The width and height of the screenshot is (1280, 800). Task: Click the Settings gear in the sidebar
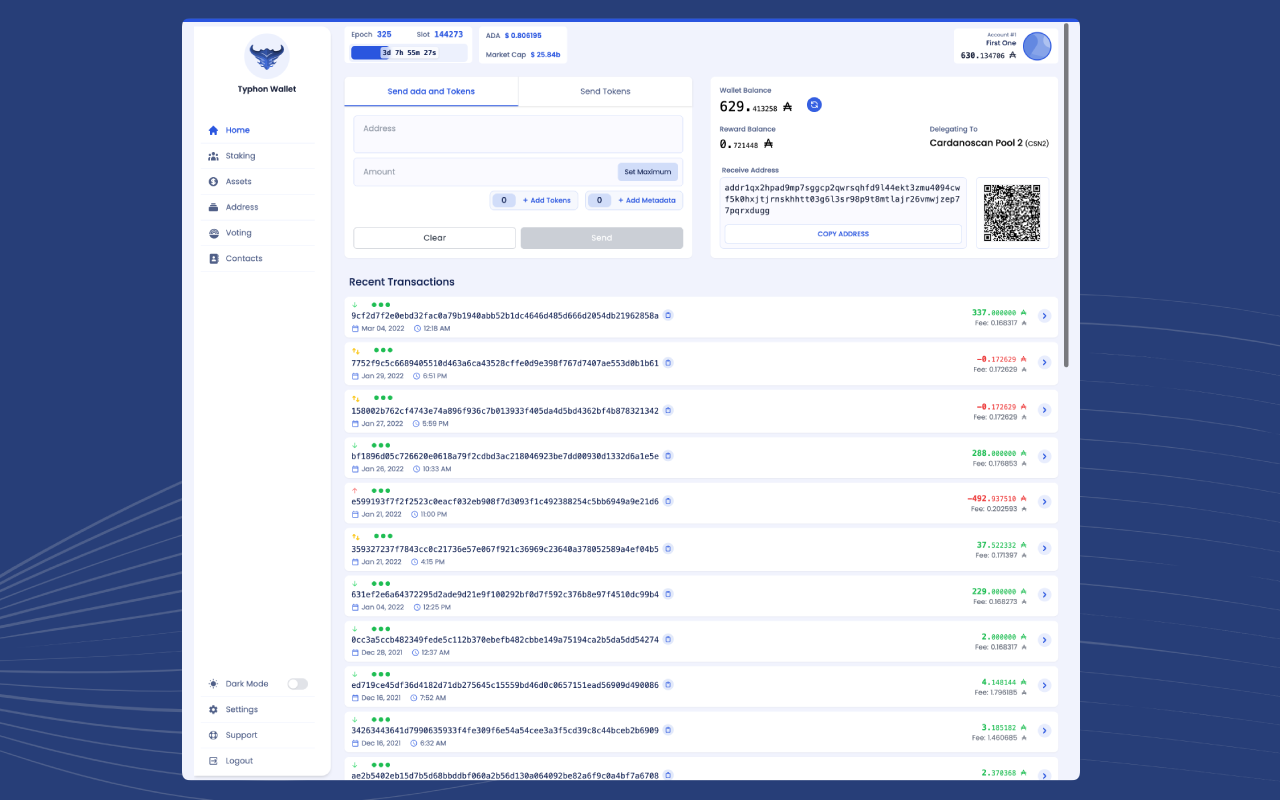click(x=211, y=709)
